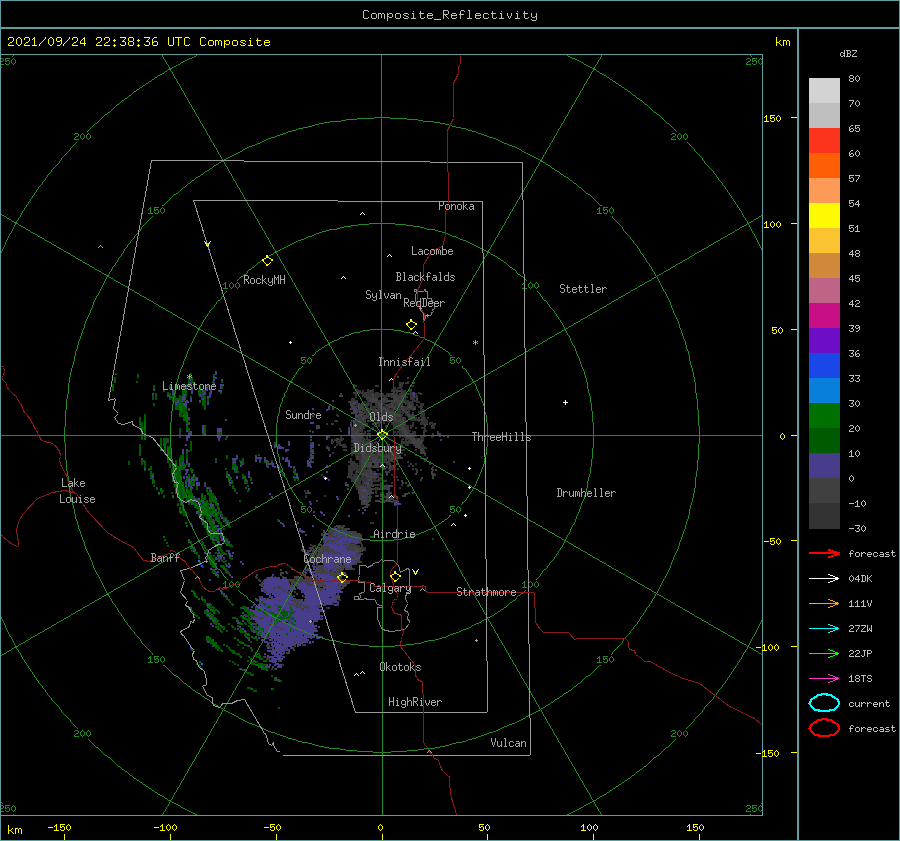Click the Airdrie city label
The width and height of the screenshot is (900, 841).
point(394,534)
